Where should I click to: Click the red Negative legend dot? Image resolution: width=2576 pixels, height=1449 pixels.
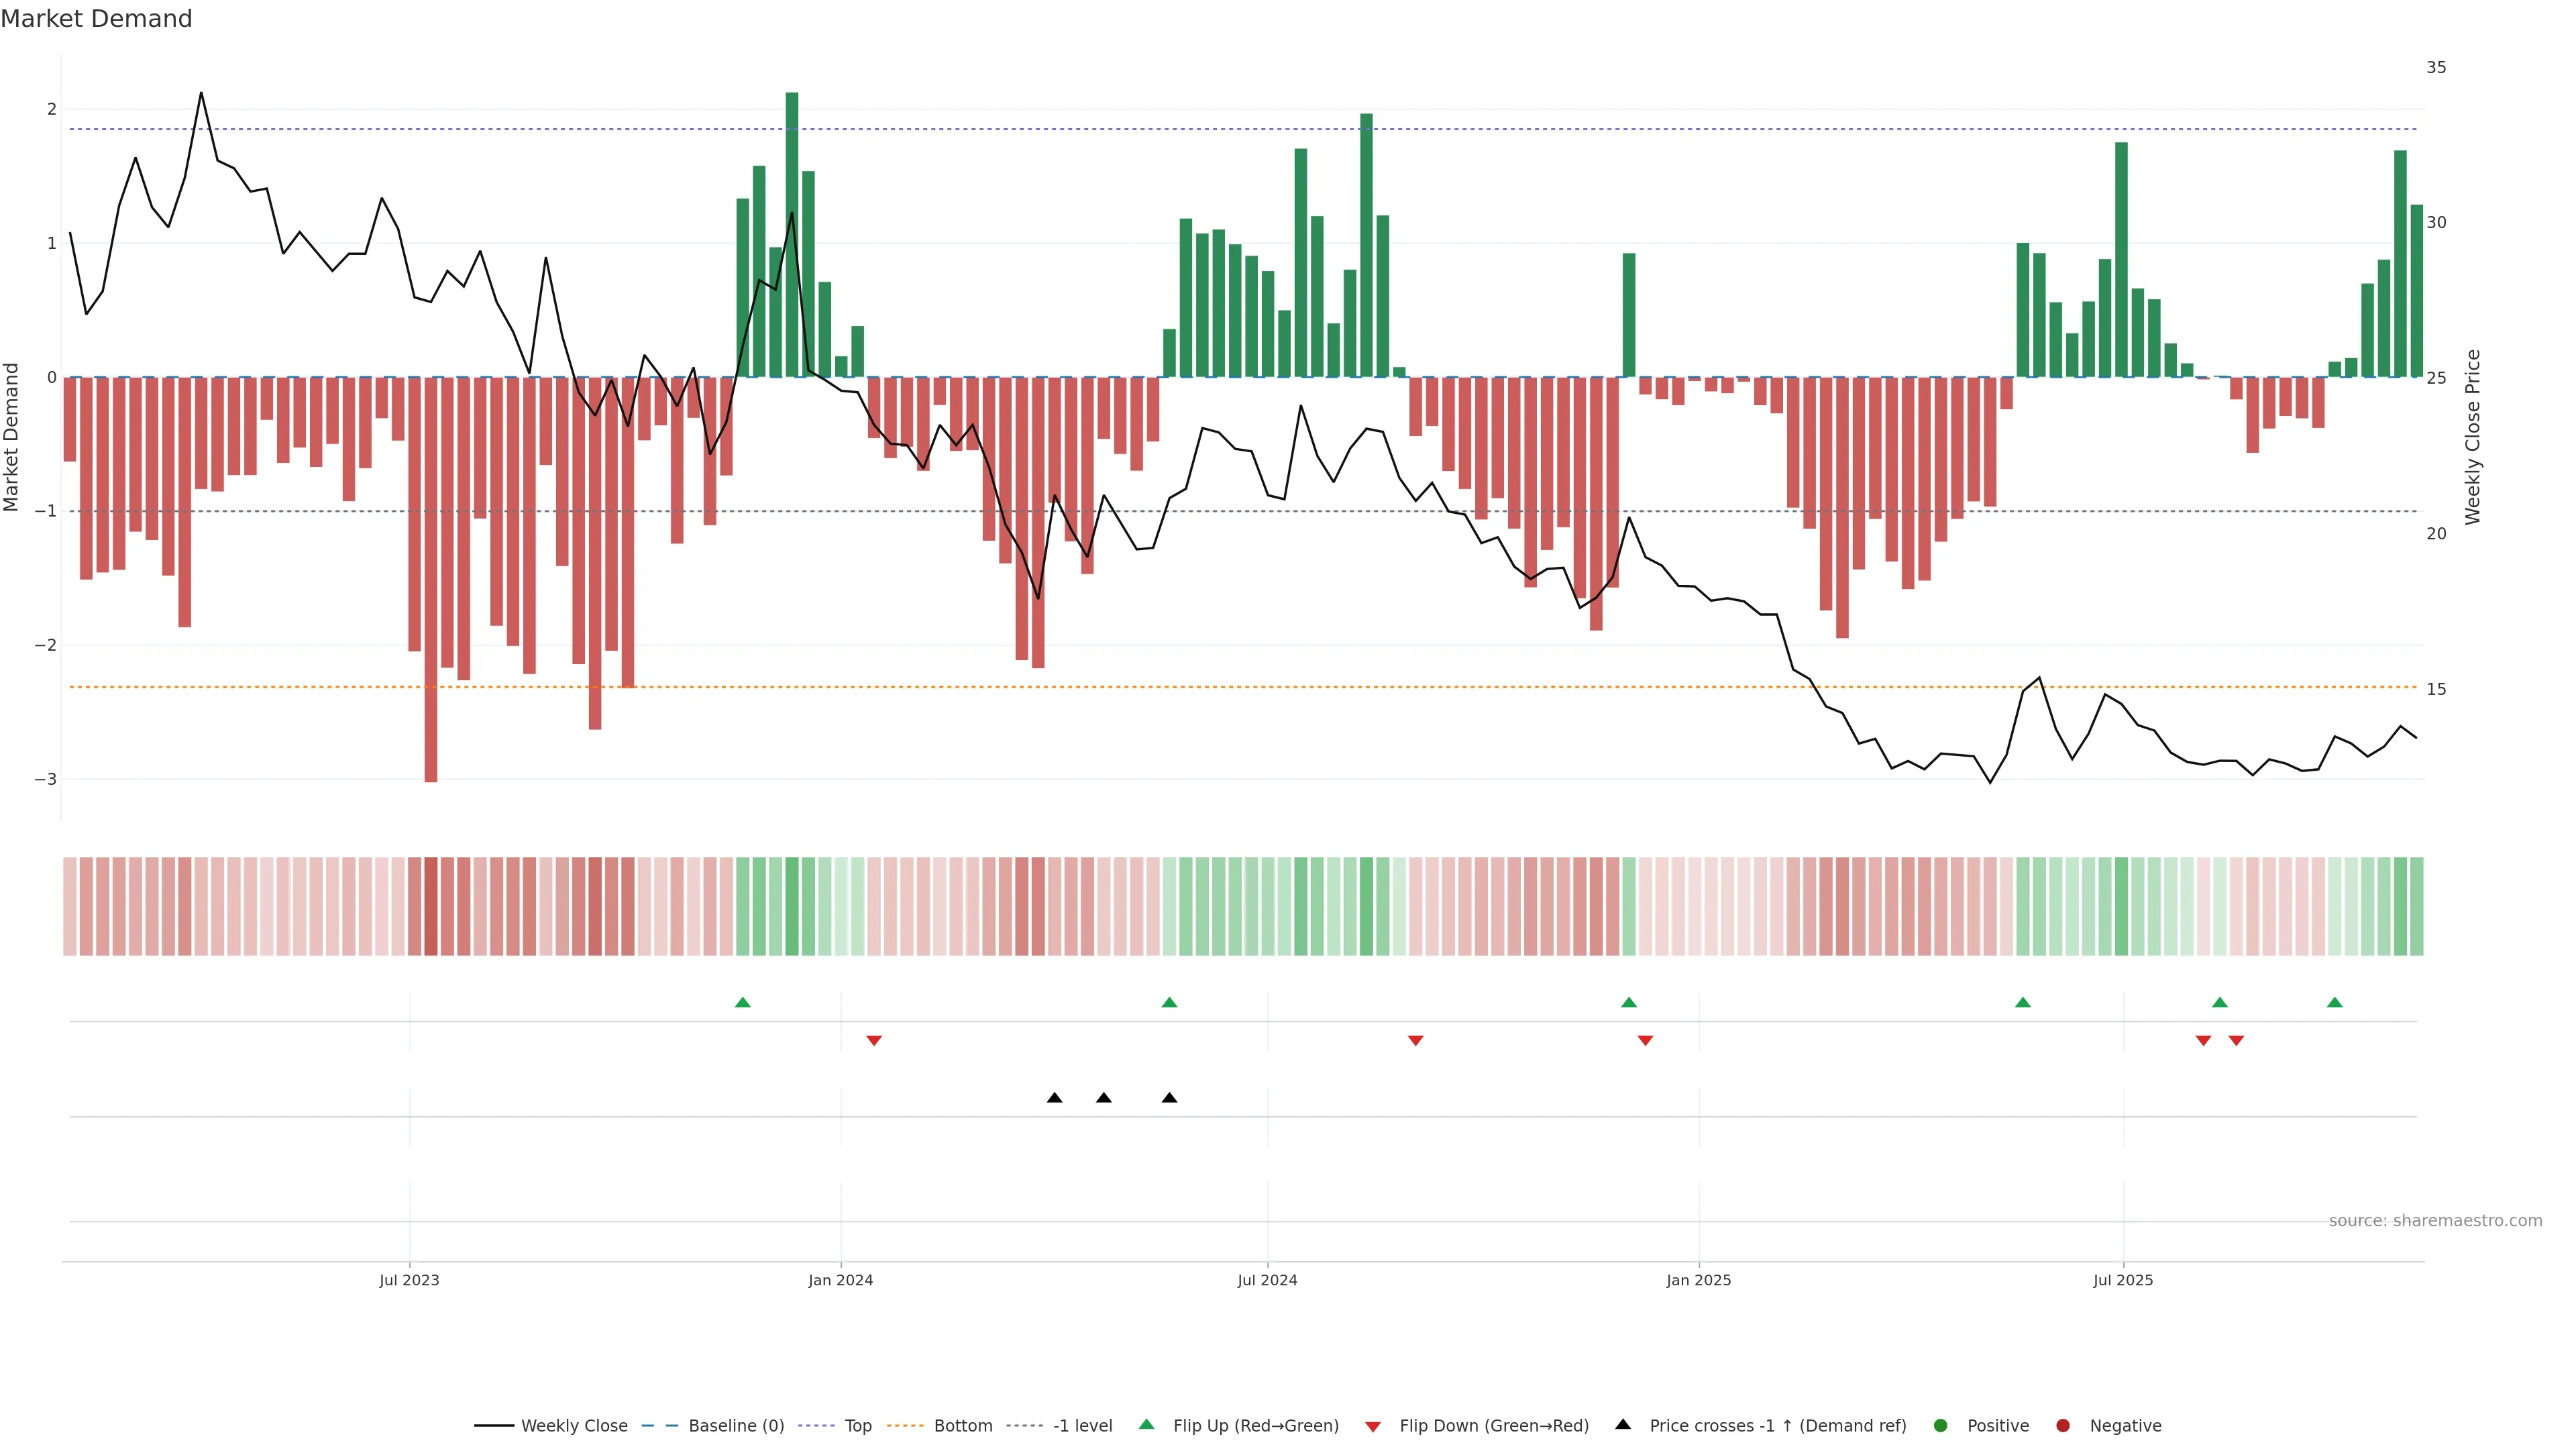2063,1426
